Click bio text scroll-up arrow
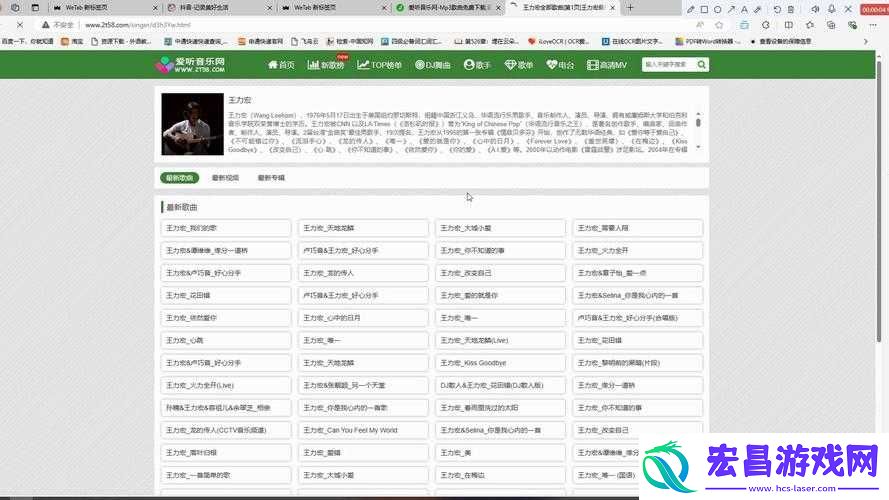 [698, 114]
